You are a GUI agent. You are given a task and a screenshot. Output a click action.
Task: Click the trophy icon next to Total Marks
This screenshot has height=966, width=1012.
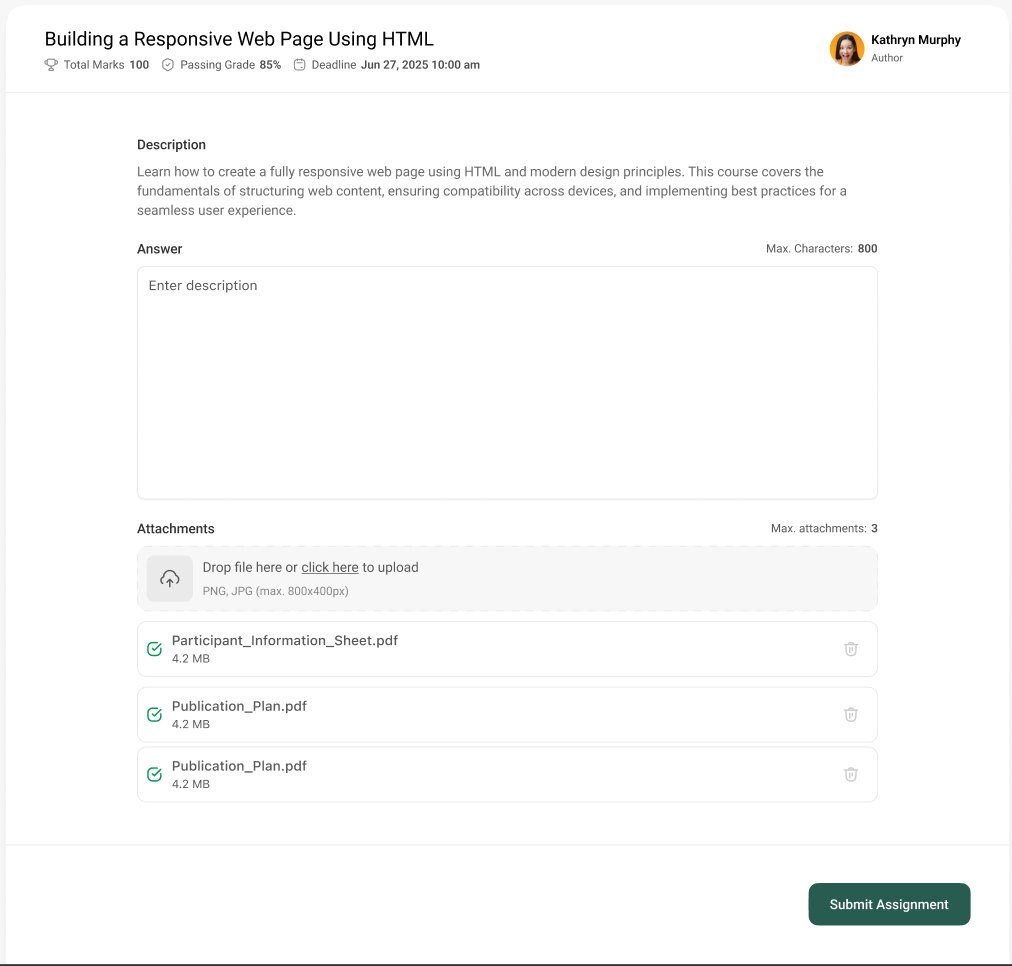tap(50, 64)
